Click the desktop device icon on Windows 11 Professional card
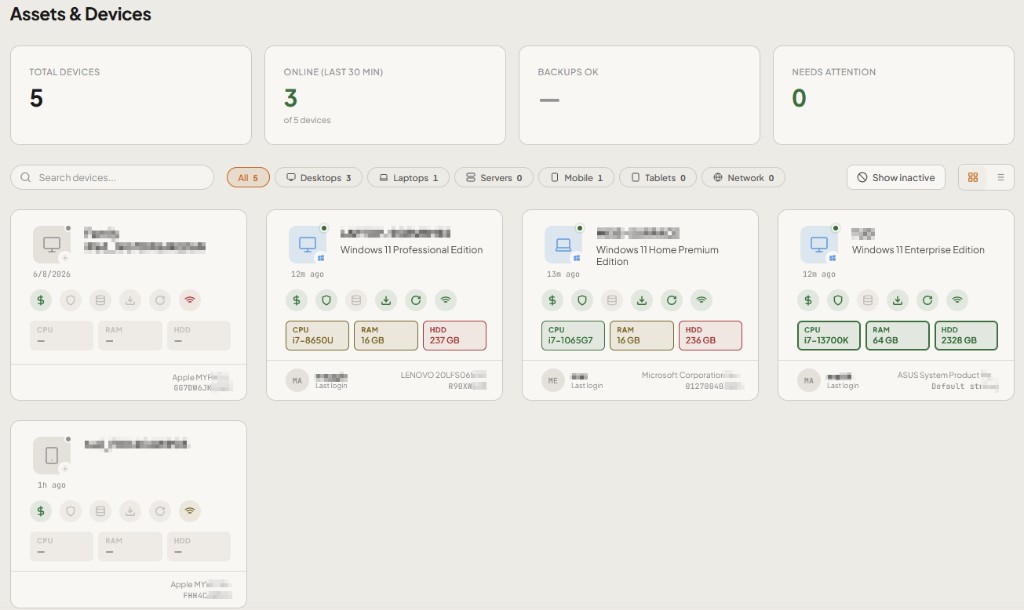The image size is (1024, 610). pos(308,244)
